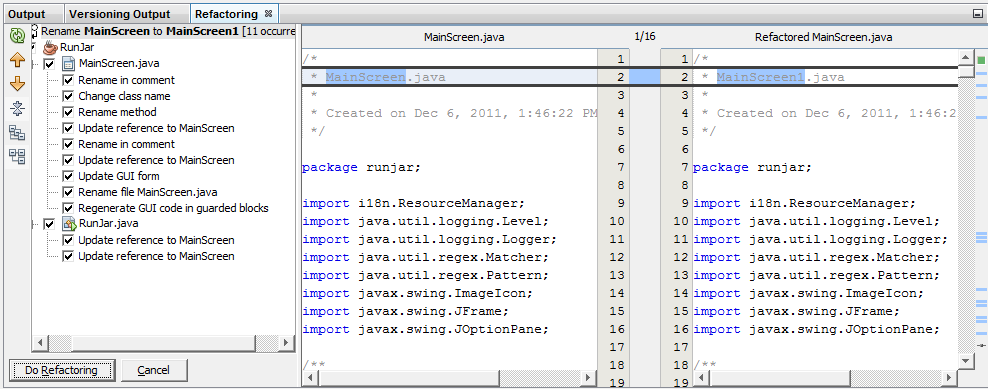Uncheck the Change class name checkbox
988x389 pixels.
68,96
